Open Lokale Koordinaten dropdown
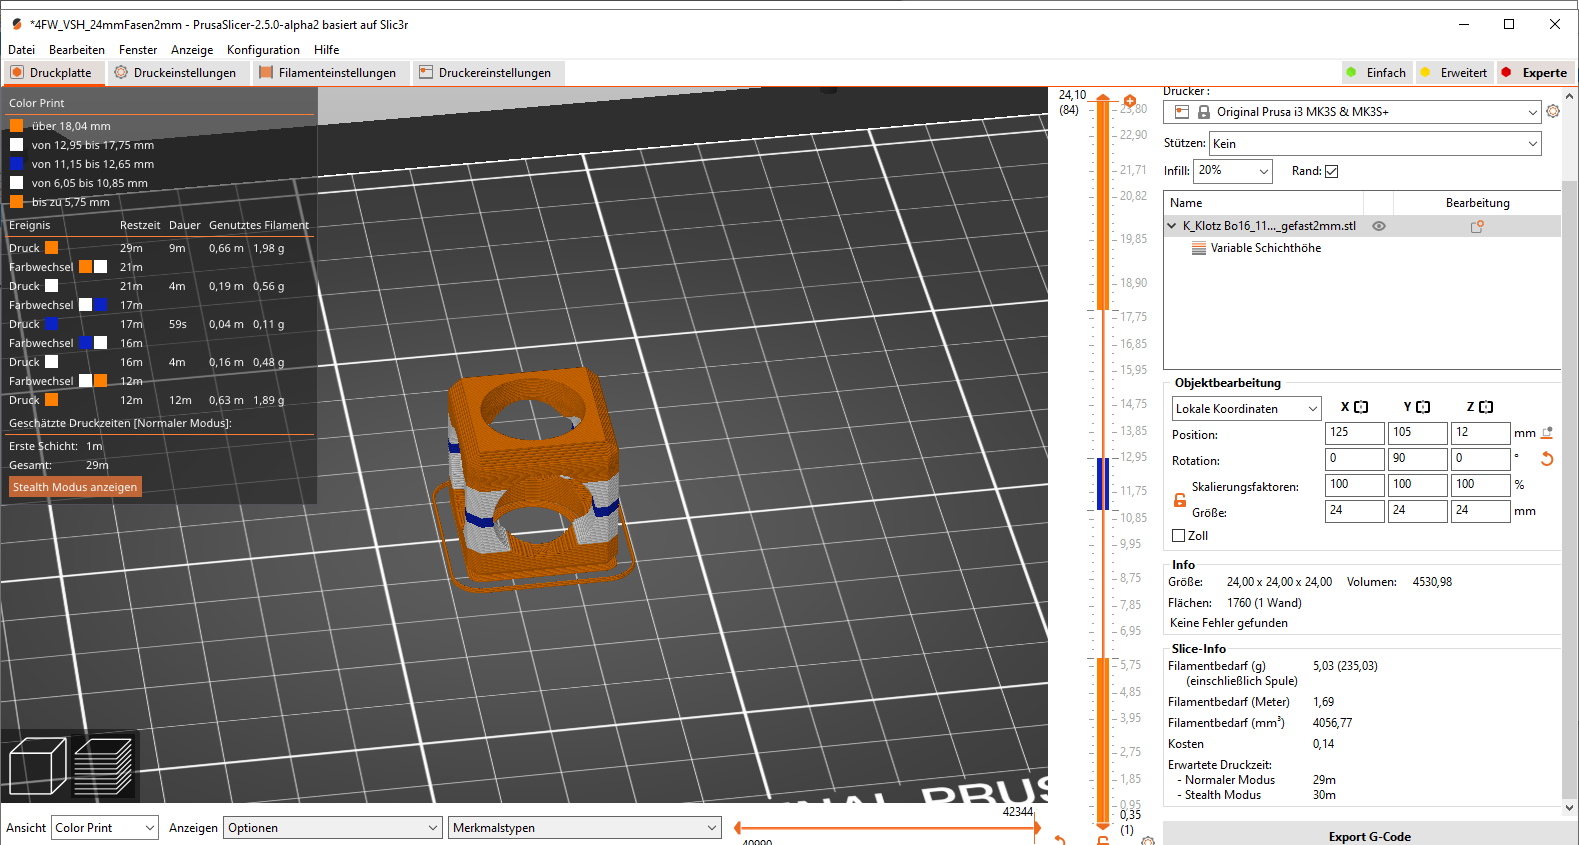This screenshot has width=1579, height=845. [x=1247, y=408]
